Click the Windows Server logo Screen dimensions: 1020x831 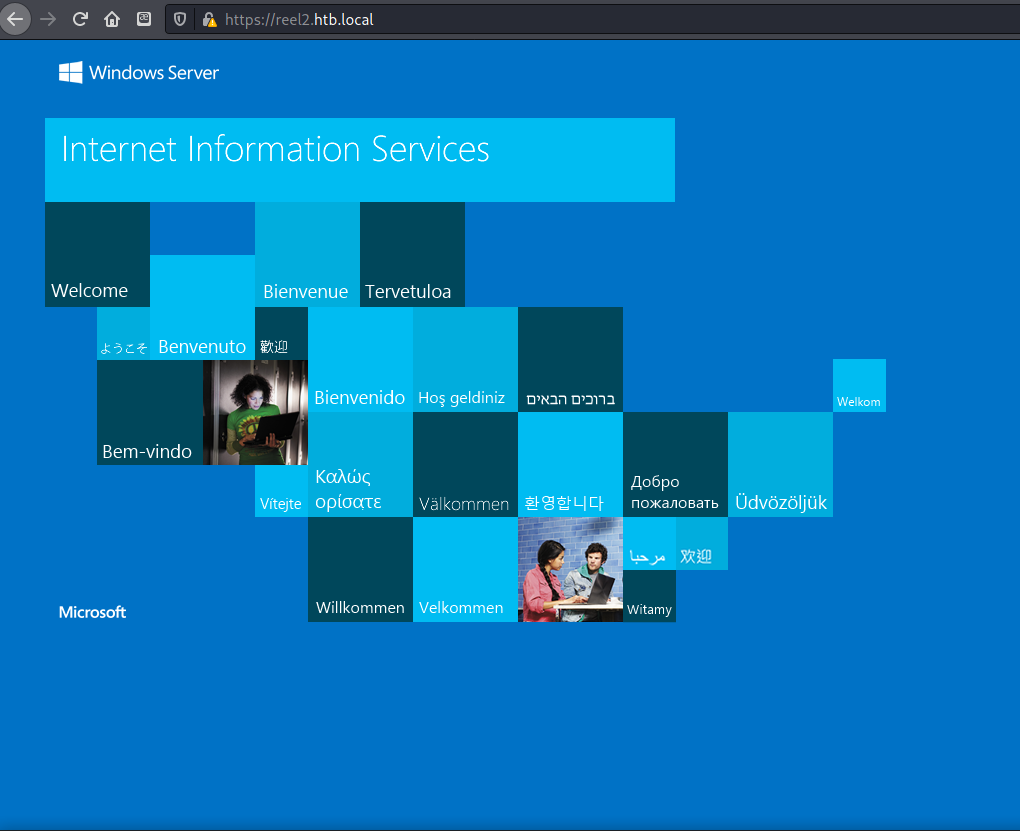point(139,72)
